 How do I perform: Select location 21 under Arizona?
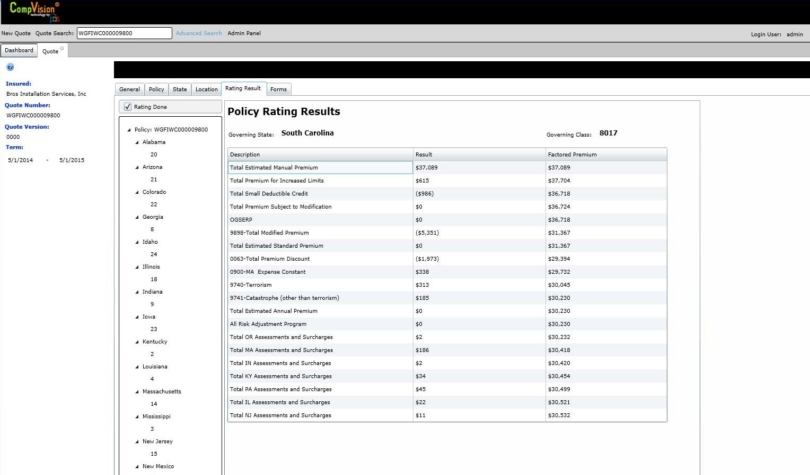pos(154,180)
